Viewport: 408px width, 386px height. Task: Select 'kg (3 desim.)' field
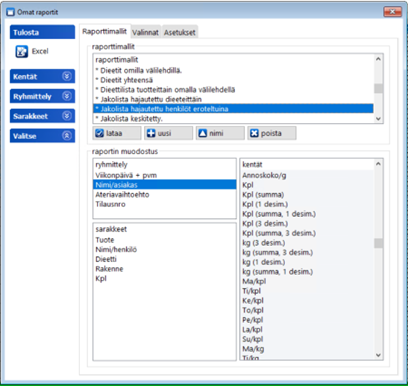coord(307,243)
